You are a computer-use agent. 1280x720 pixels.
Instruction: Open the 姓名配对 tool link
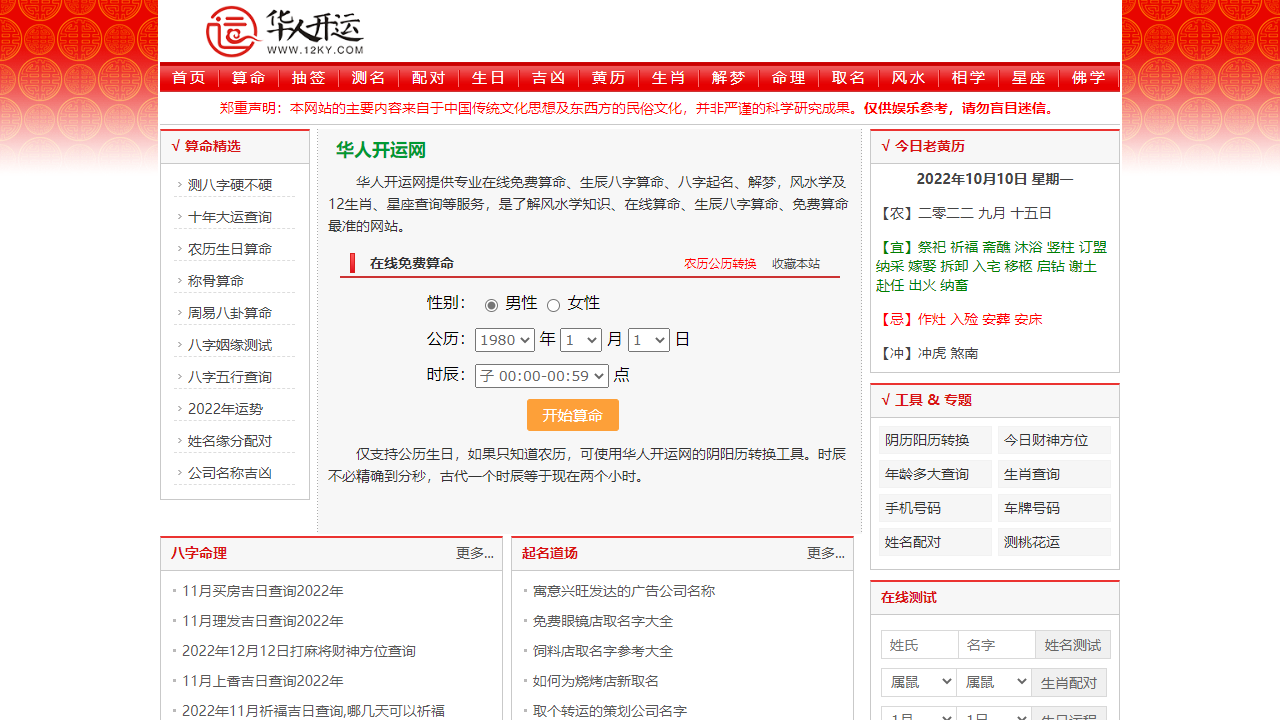click(x=935, y=542)
